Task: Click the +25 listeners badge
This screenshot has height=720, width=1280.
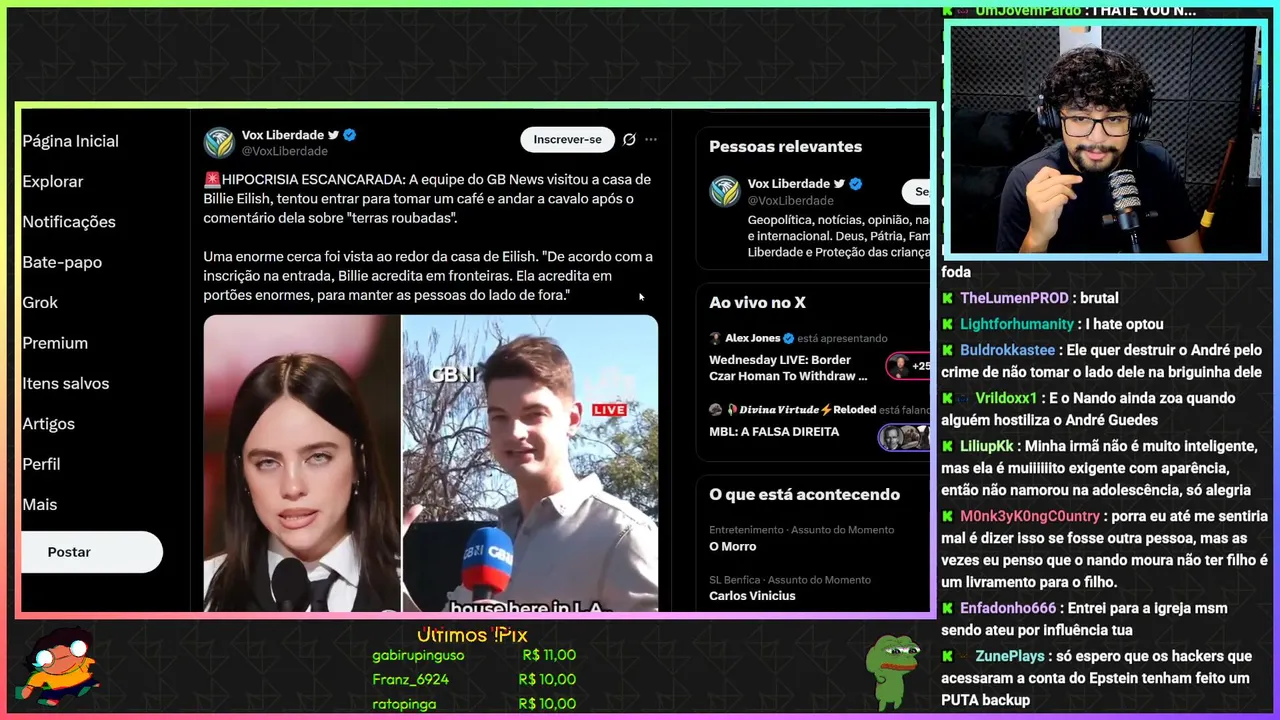Action: [909, 366]
